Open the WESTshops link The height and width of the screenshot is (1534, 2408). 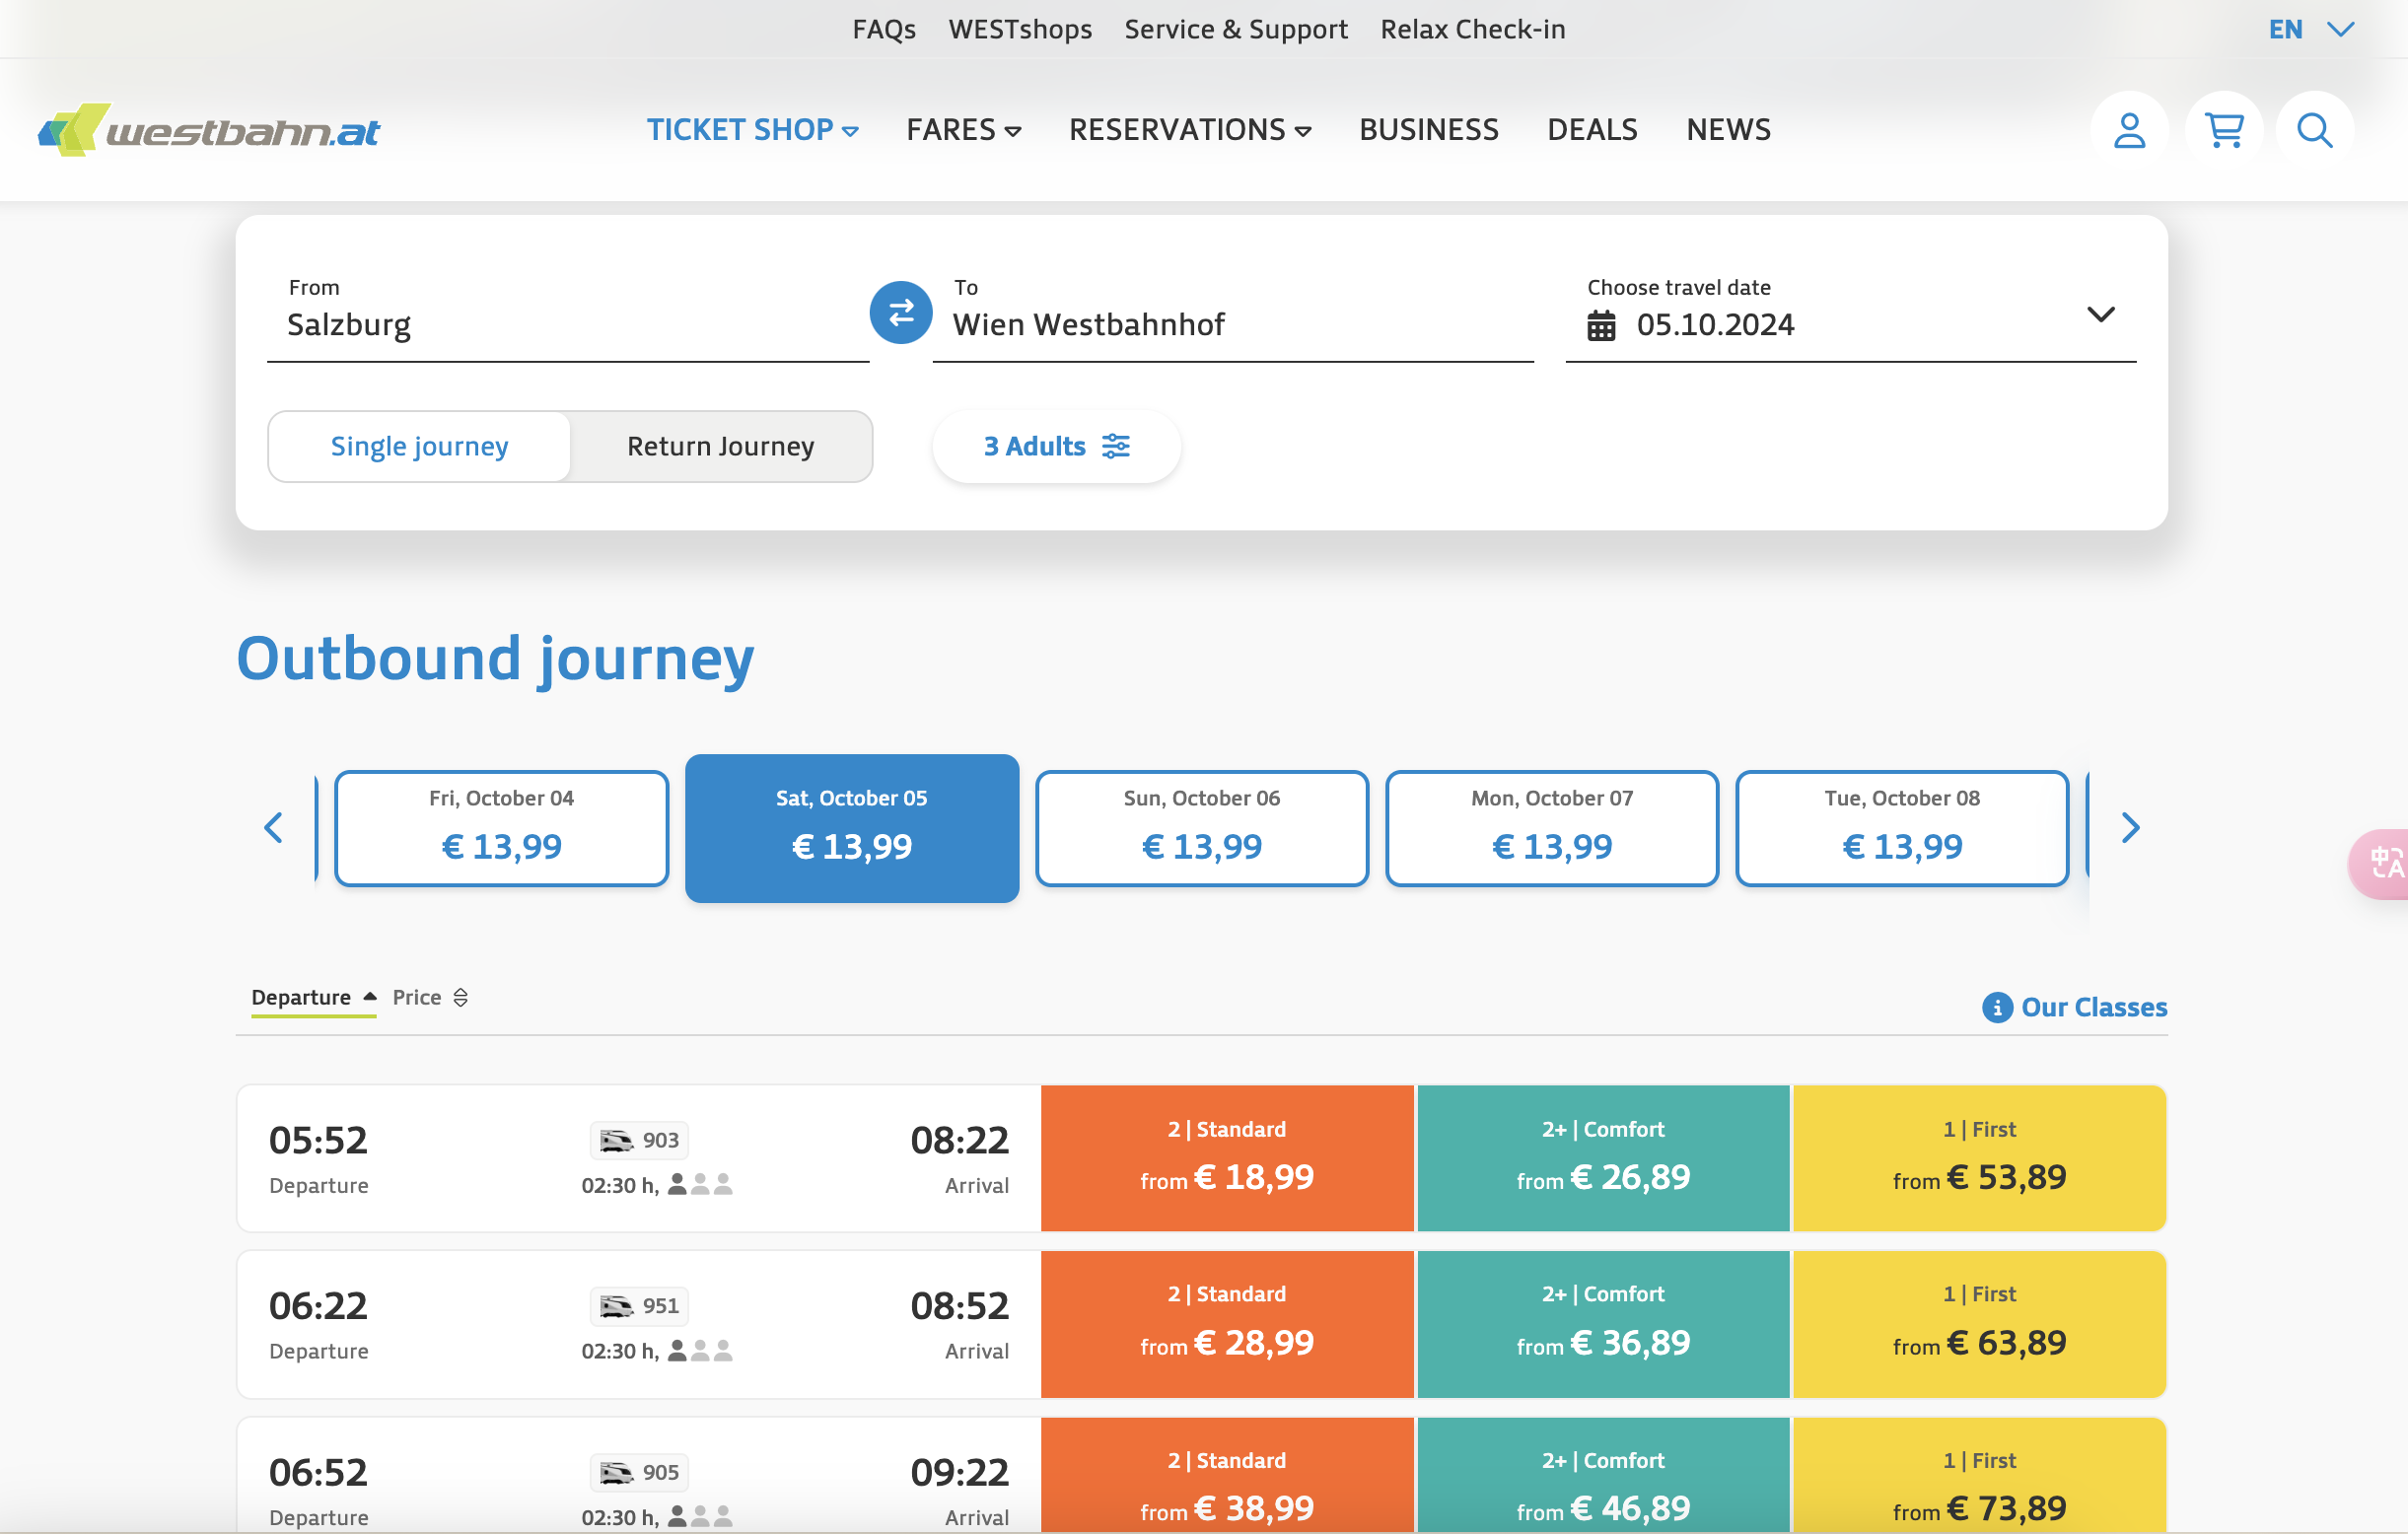(1020, 29)
